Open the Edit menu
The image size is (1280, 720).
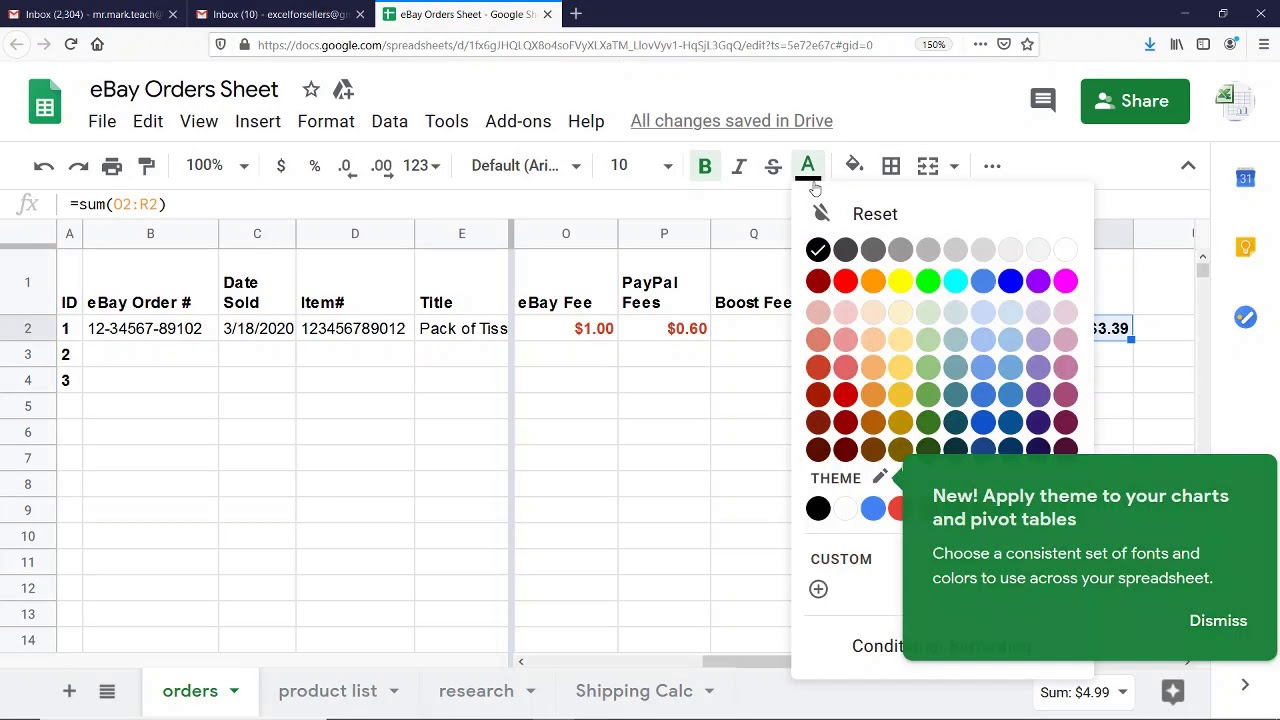click(x=148, y=121)
